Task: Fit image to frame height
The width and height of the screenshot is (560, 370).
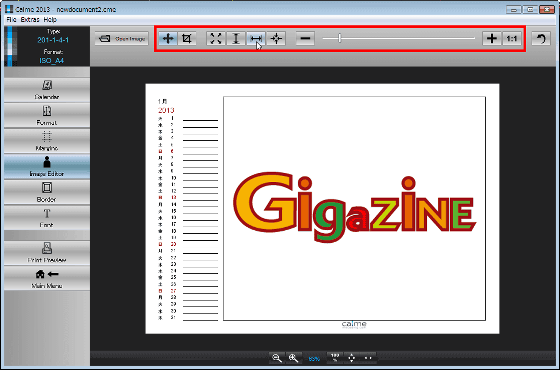Action: [x=236, y=38]
